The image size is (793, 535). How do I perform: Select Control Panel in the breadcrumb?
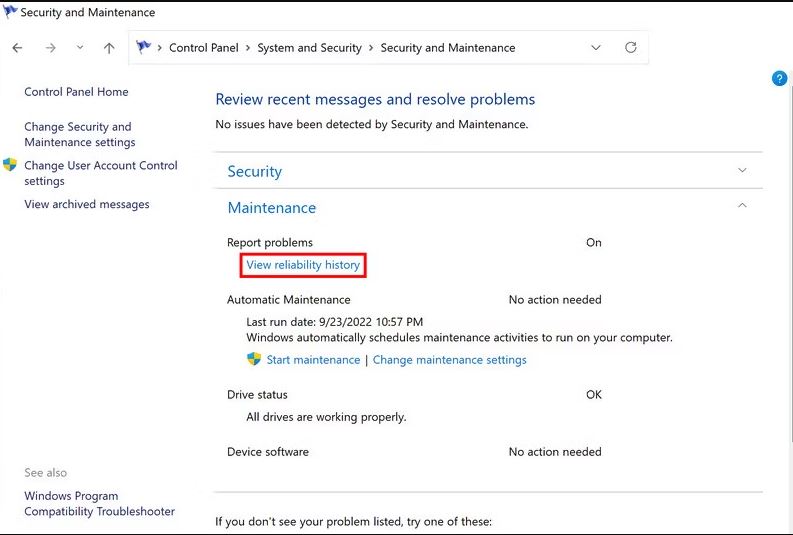click(204, 48)
